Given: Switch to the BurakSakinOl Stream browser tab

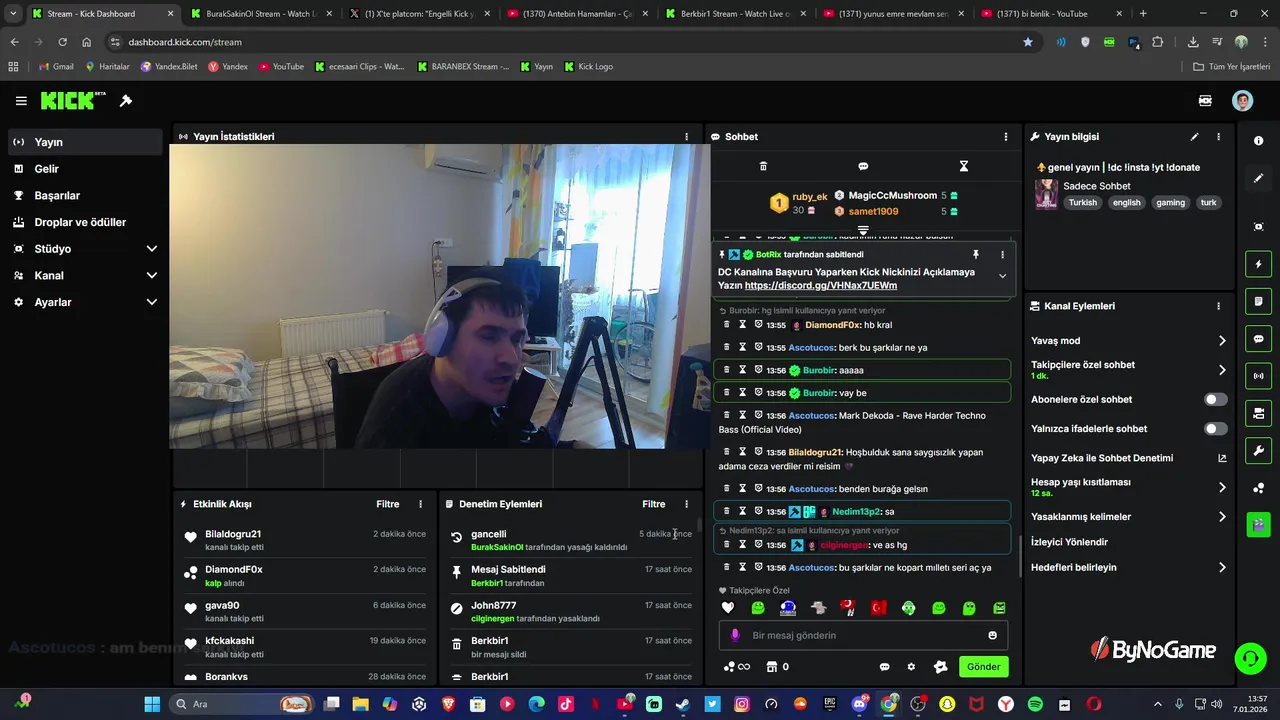Looking at the screenshot, I should 260,14.
